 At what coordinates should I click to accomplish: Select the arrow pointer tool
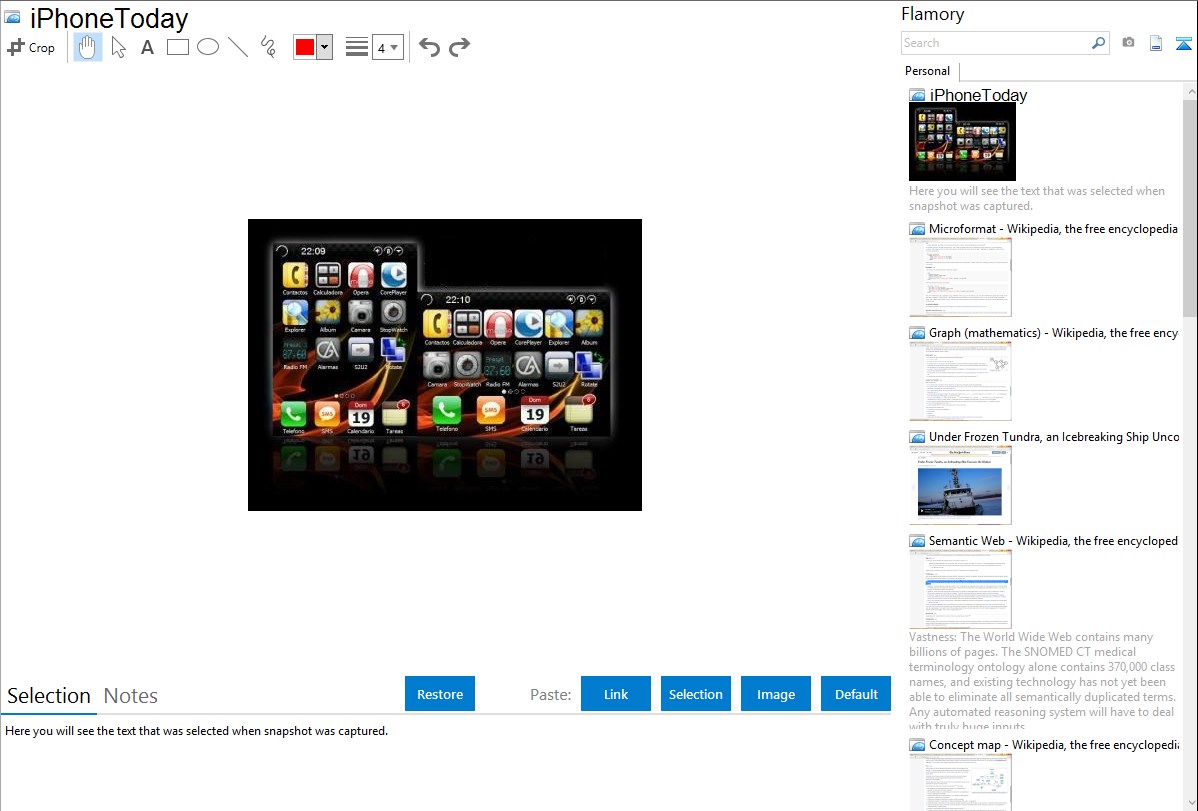tap(118, 47)
